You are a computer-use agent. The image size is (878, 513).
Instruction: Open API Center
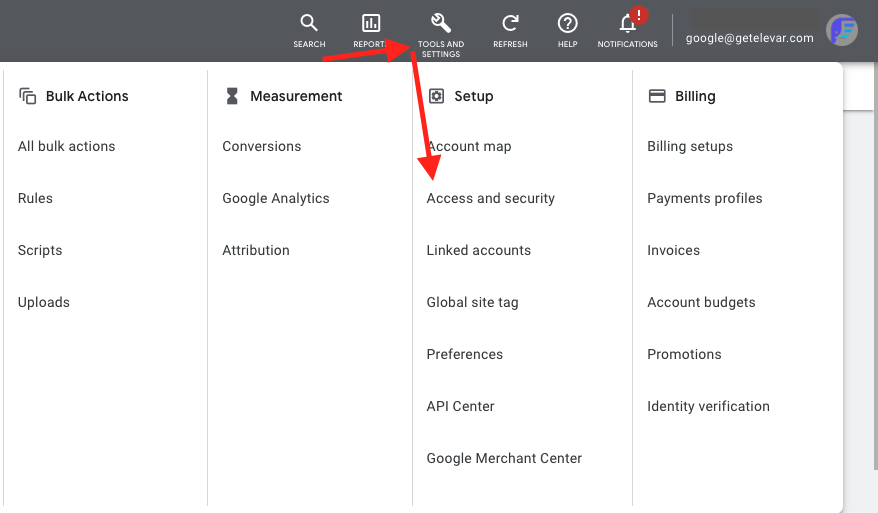point(460,407)
